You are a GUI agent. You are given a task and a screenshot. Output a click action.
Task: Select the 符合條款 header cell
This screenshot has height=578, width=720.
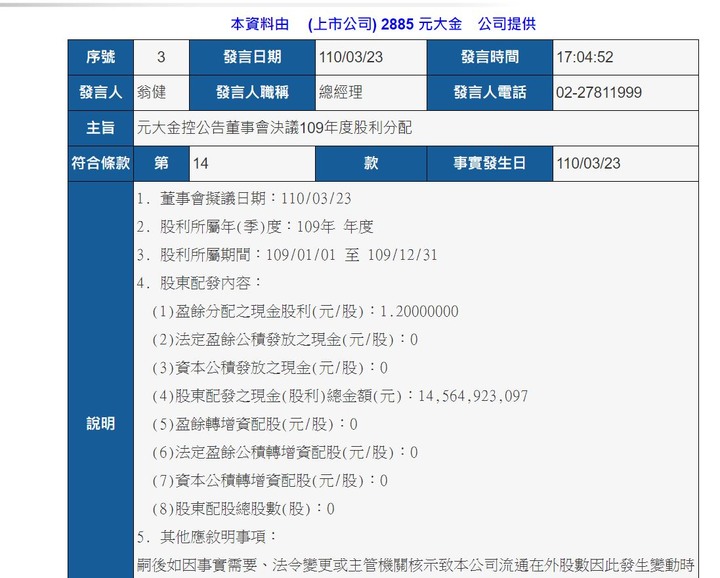click(101, 163)
